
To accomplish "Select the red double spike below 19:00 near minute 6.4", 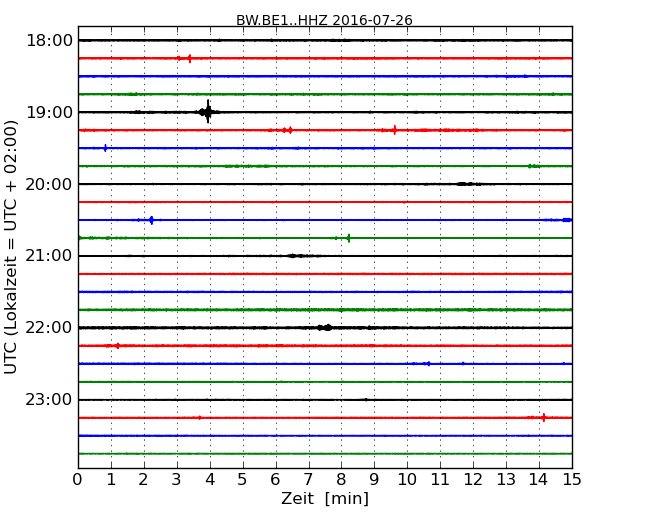I will tap(287, 130).
